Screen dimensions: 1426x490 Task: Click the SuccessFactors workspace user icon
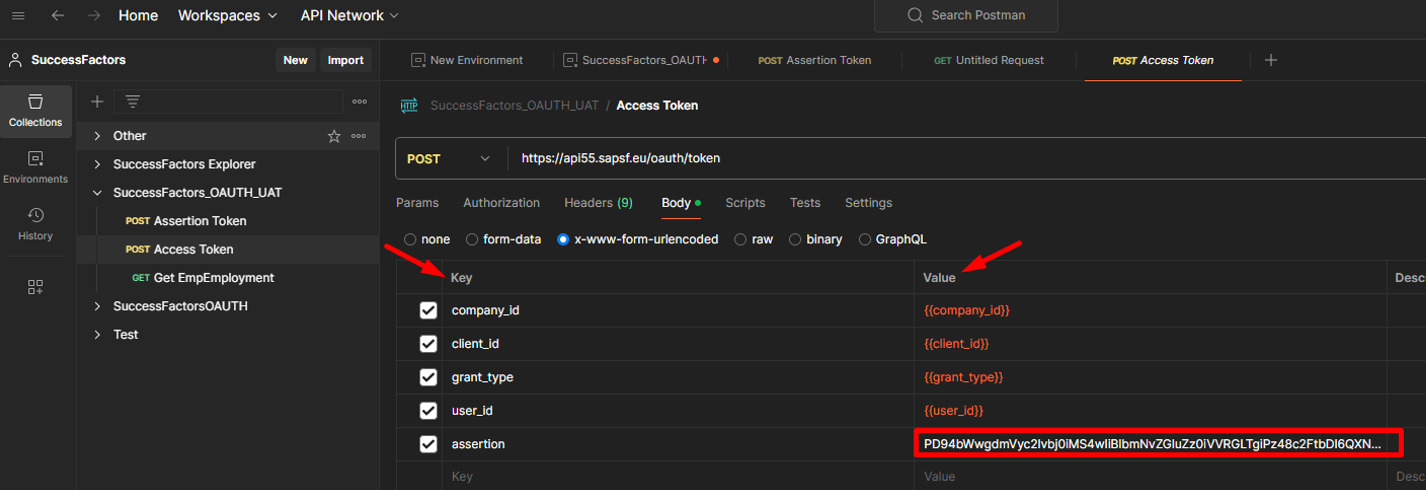point(15,60)
